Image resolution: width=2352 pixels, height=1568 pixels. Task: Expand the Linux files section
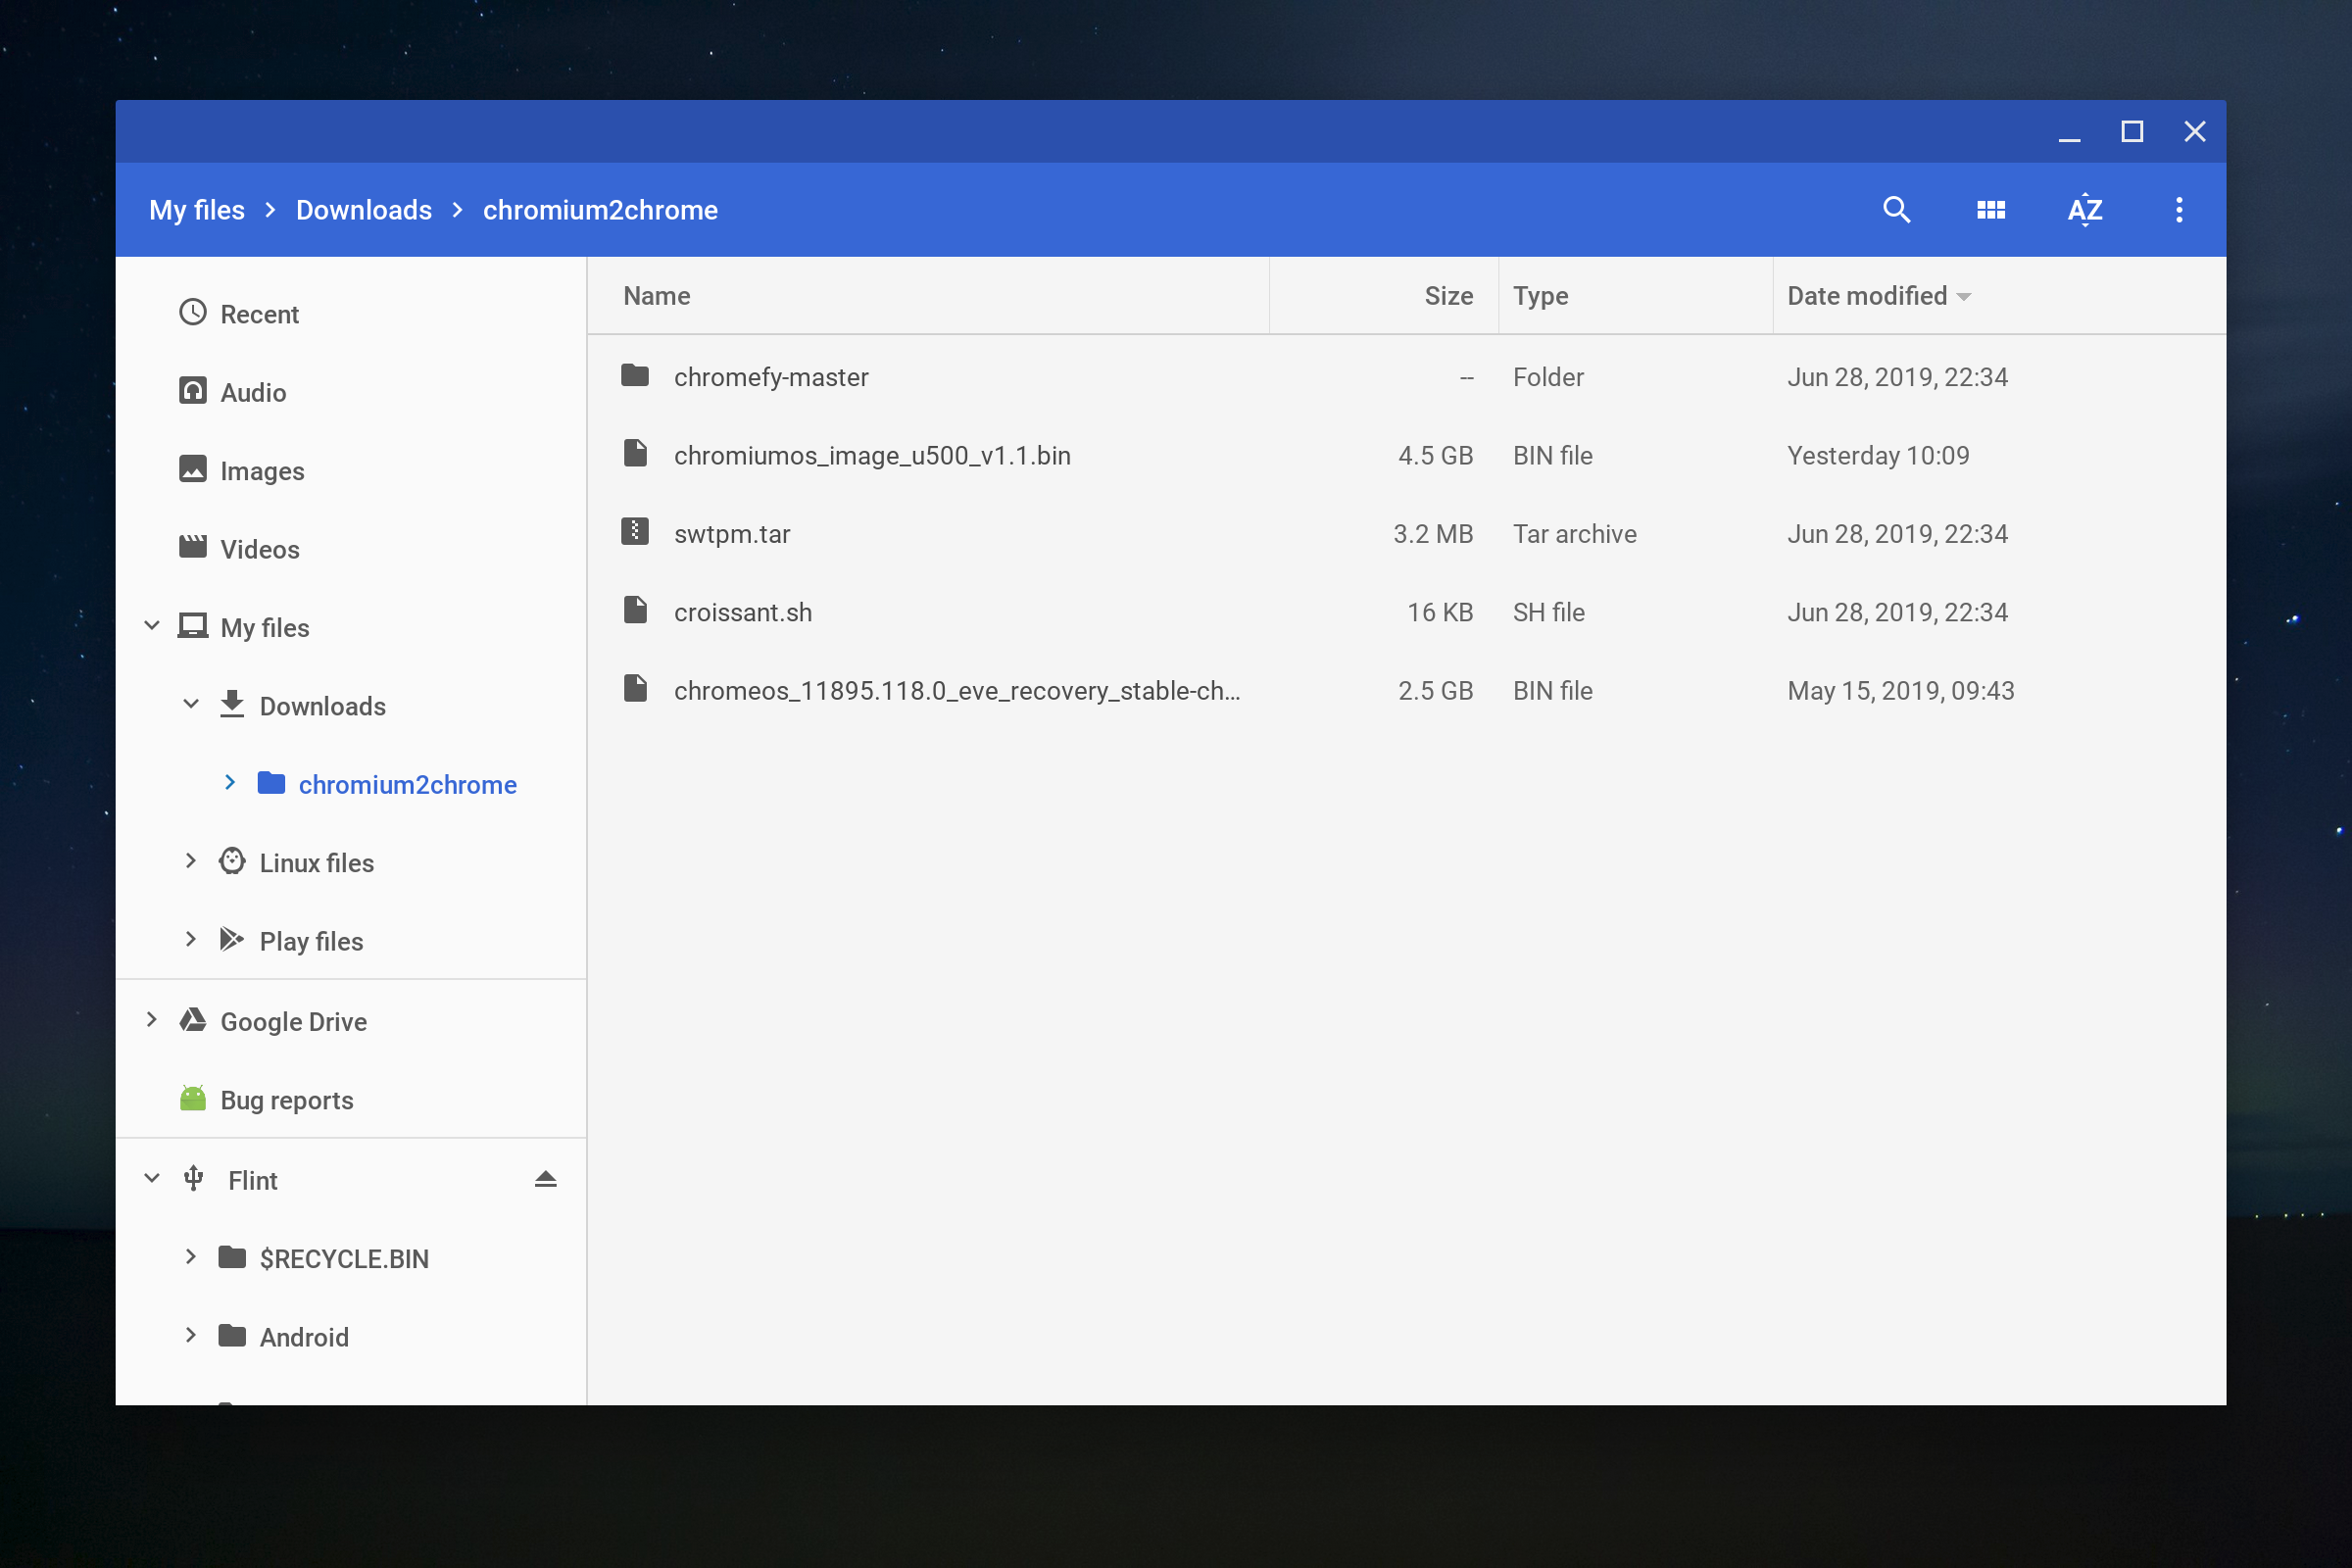click(191, 861)
